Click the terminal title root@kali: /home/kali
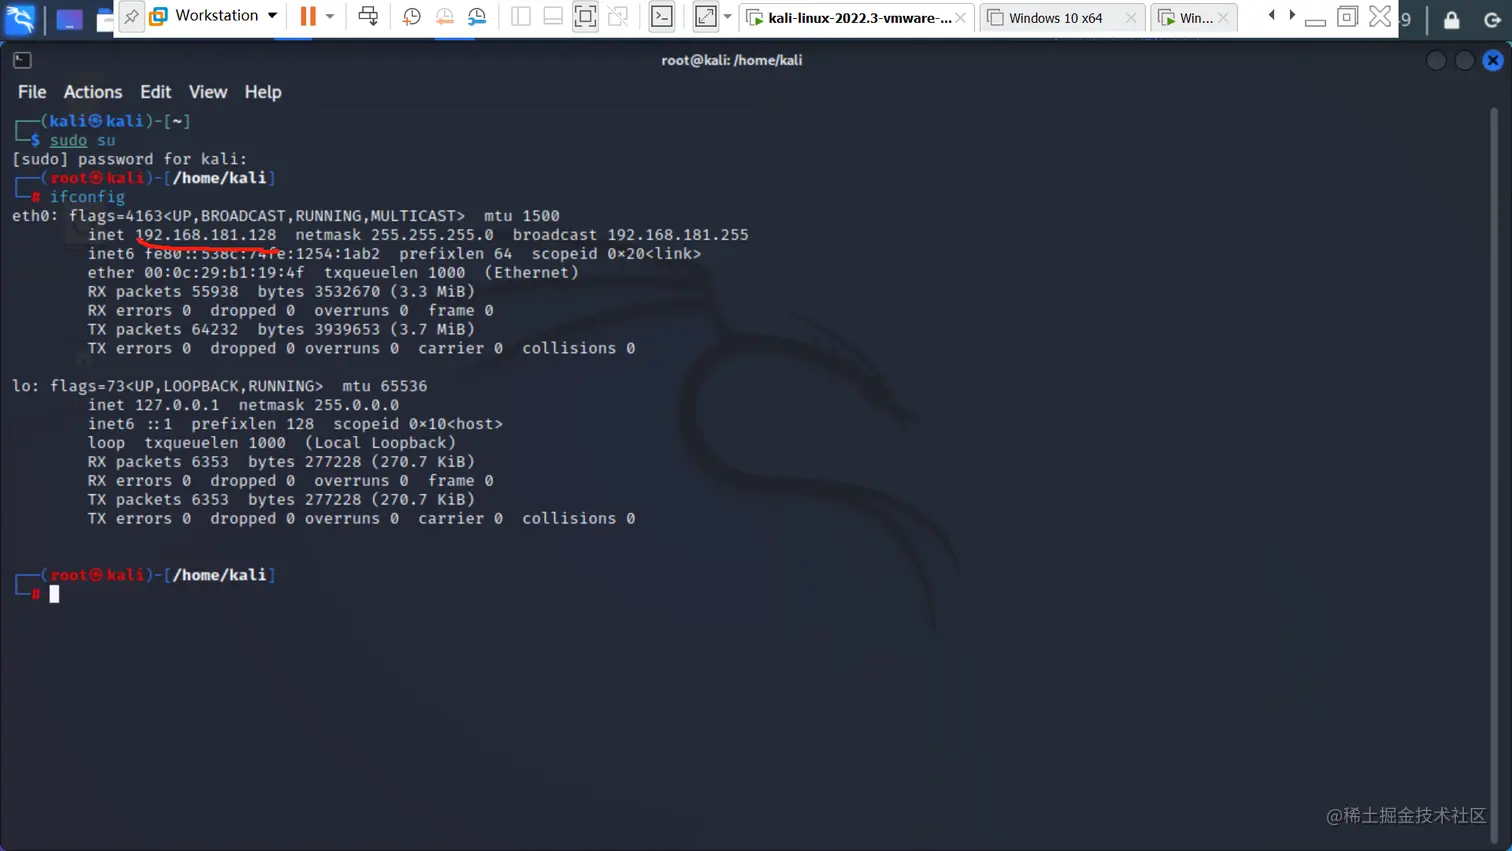 732,60
